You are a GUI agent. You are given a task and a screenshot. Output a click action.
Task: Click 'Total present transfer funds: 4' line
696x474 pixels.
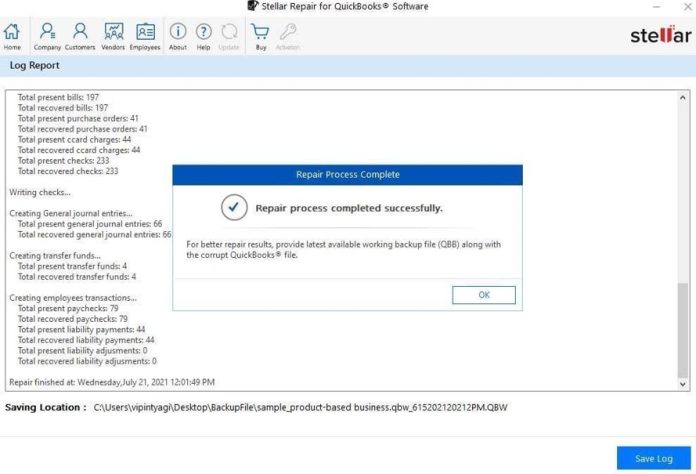click(x=72, y=266)
